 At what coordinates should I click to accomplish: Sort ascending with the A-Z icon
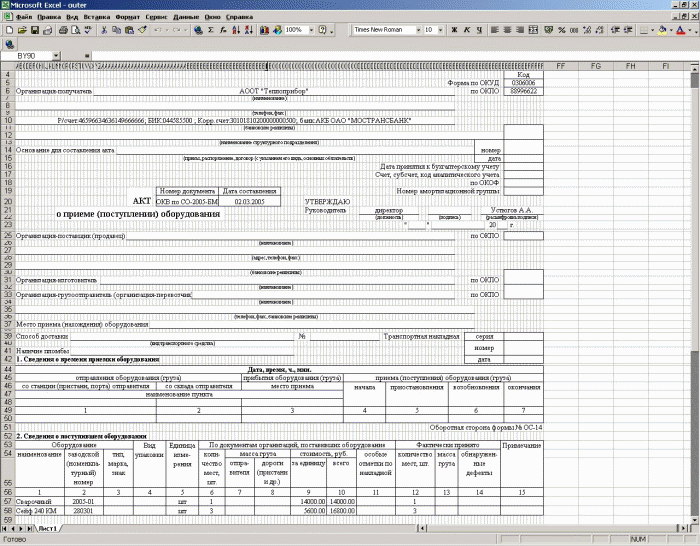(236, 30)
